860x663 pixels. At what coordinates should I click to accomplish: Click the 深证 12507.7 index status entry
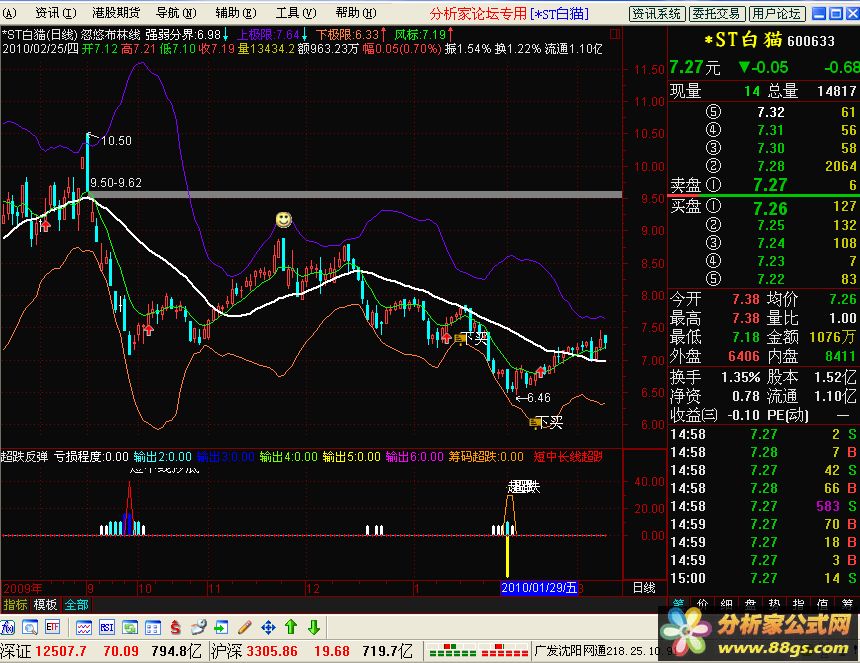pos(101,651)
